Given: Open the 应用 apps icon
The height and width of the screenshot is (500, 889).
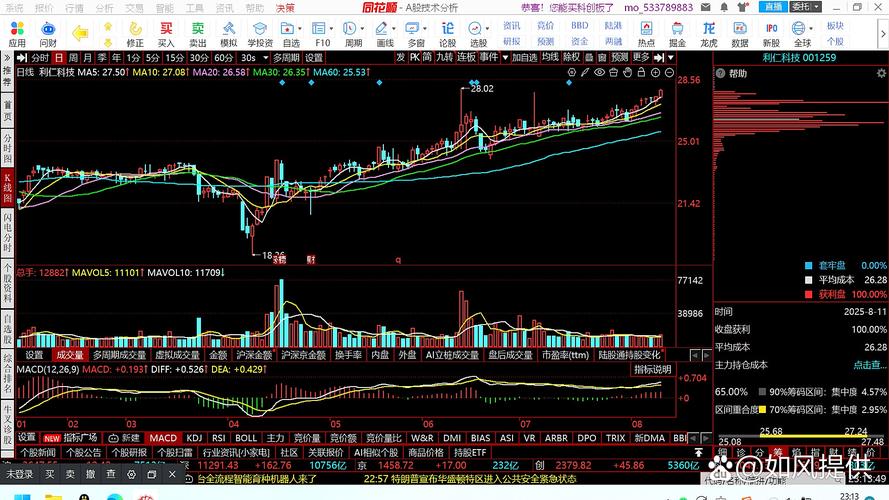Looking at the screenshot, I should [x=17, y=33].
